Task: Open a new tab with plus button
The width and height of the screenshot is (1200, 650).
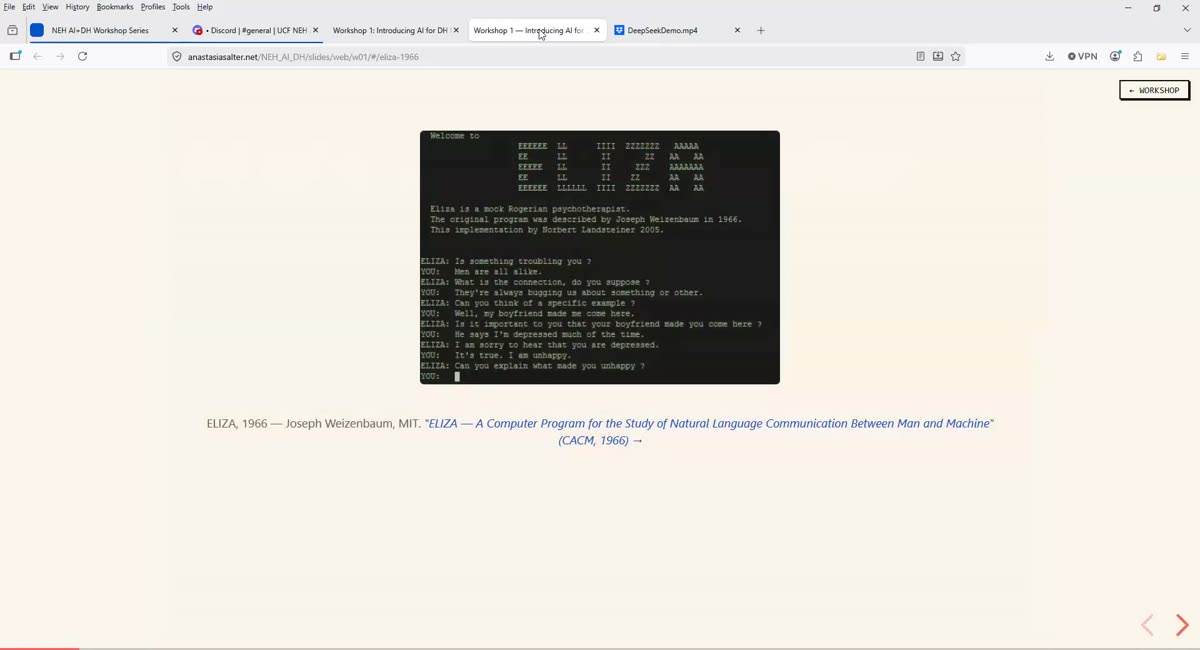Action: click(761, 30)
